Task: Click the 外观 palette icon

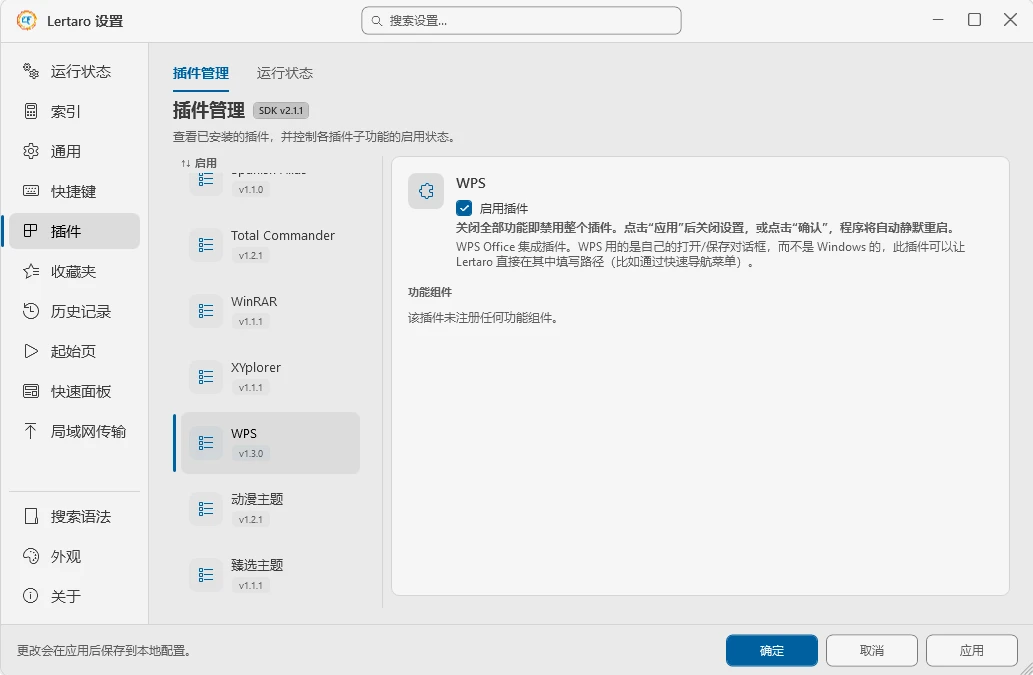Action: click(31, 556)
